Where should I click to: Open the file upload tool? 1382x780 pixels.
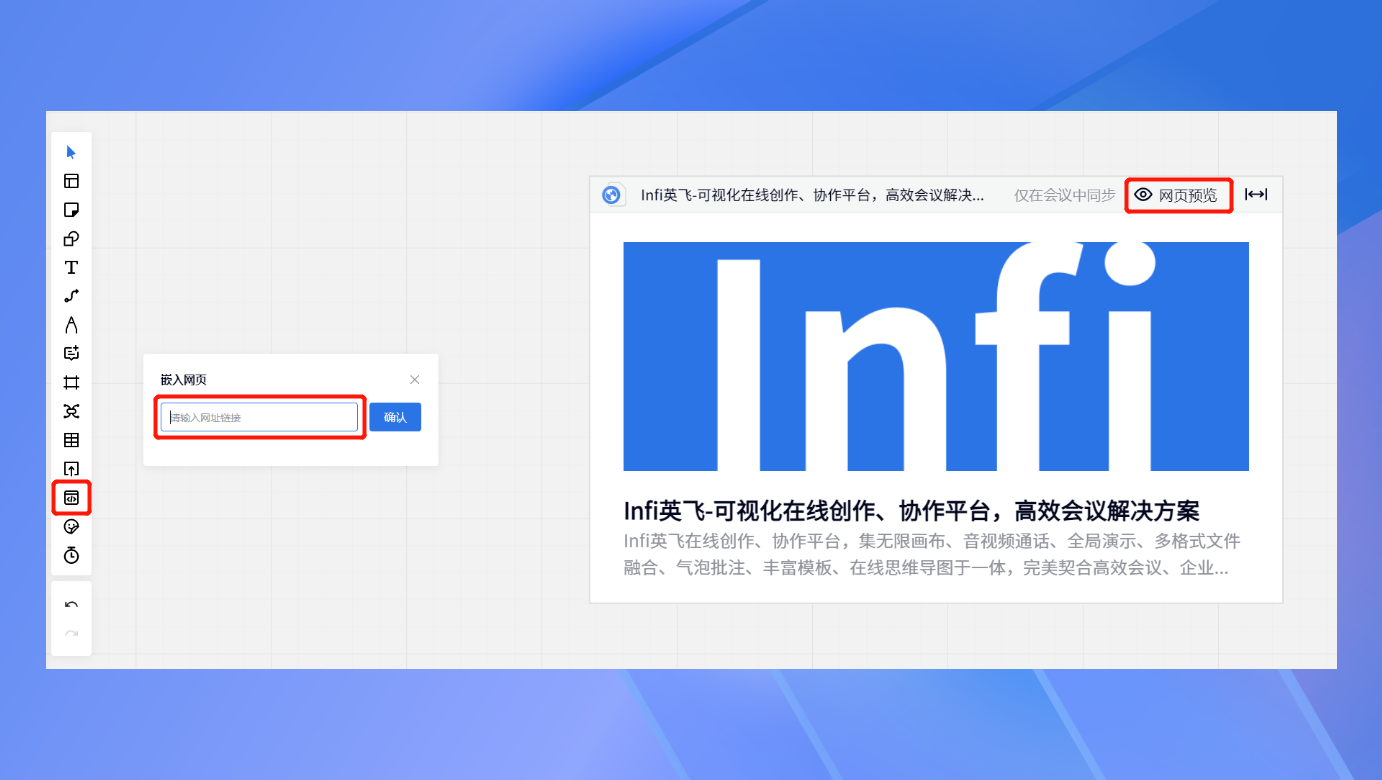[71, 469]
